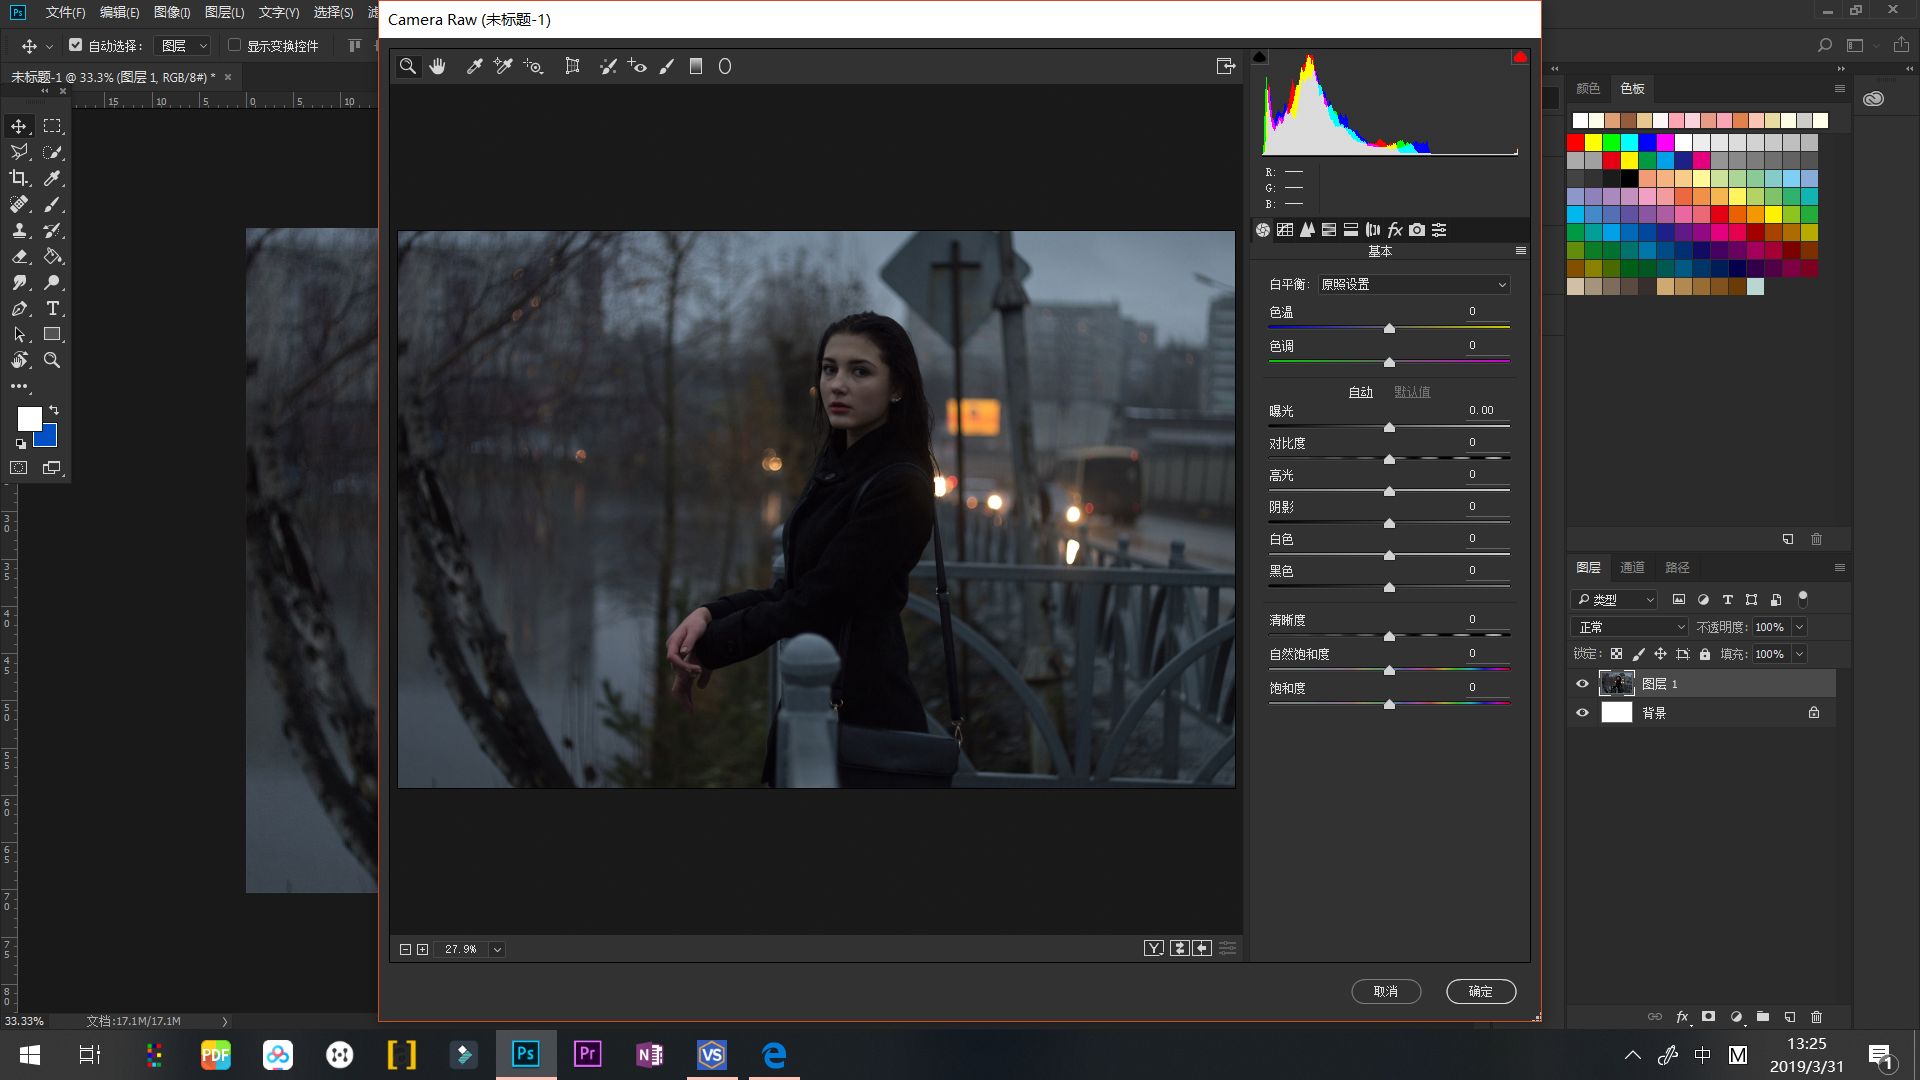Select the Adjustment Brush in Camera Raw

pyautogui.click(x=667, y=67)
